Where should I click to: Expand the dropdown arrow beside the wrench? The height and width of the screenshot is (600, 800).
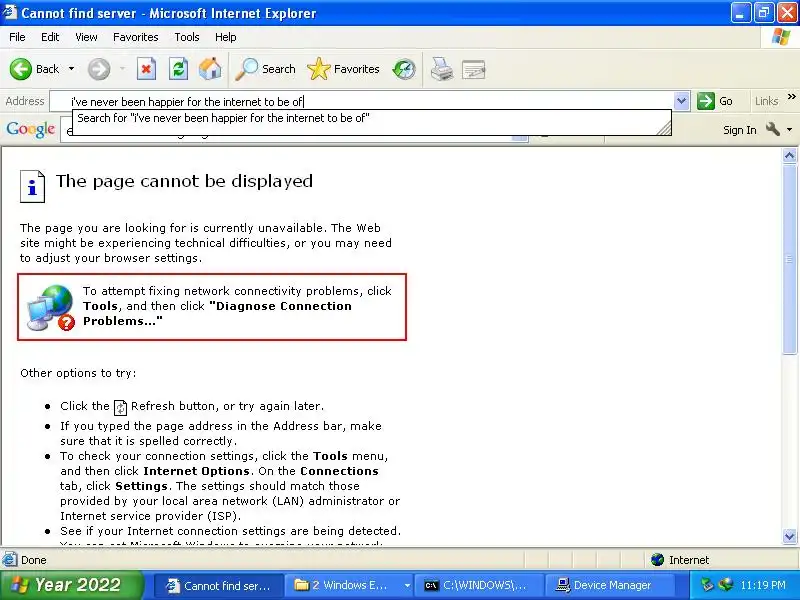point(789,130)
